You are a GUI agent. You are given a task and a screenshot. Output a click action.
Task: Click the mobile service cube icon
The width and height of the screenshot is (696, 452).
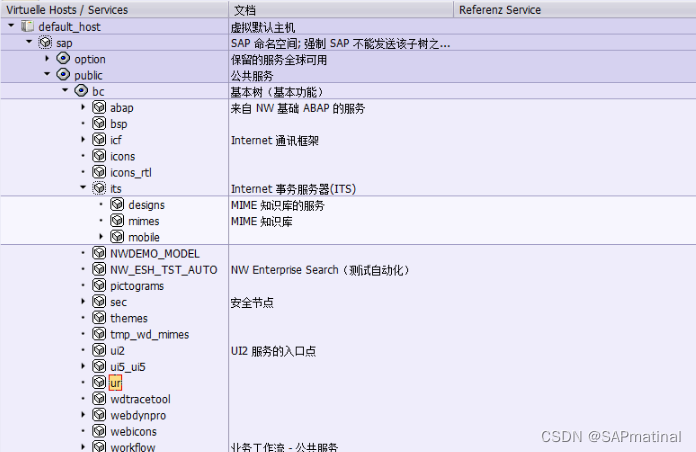pyautogui.click(x=117, y=236)
